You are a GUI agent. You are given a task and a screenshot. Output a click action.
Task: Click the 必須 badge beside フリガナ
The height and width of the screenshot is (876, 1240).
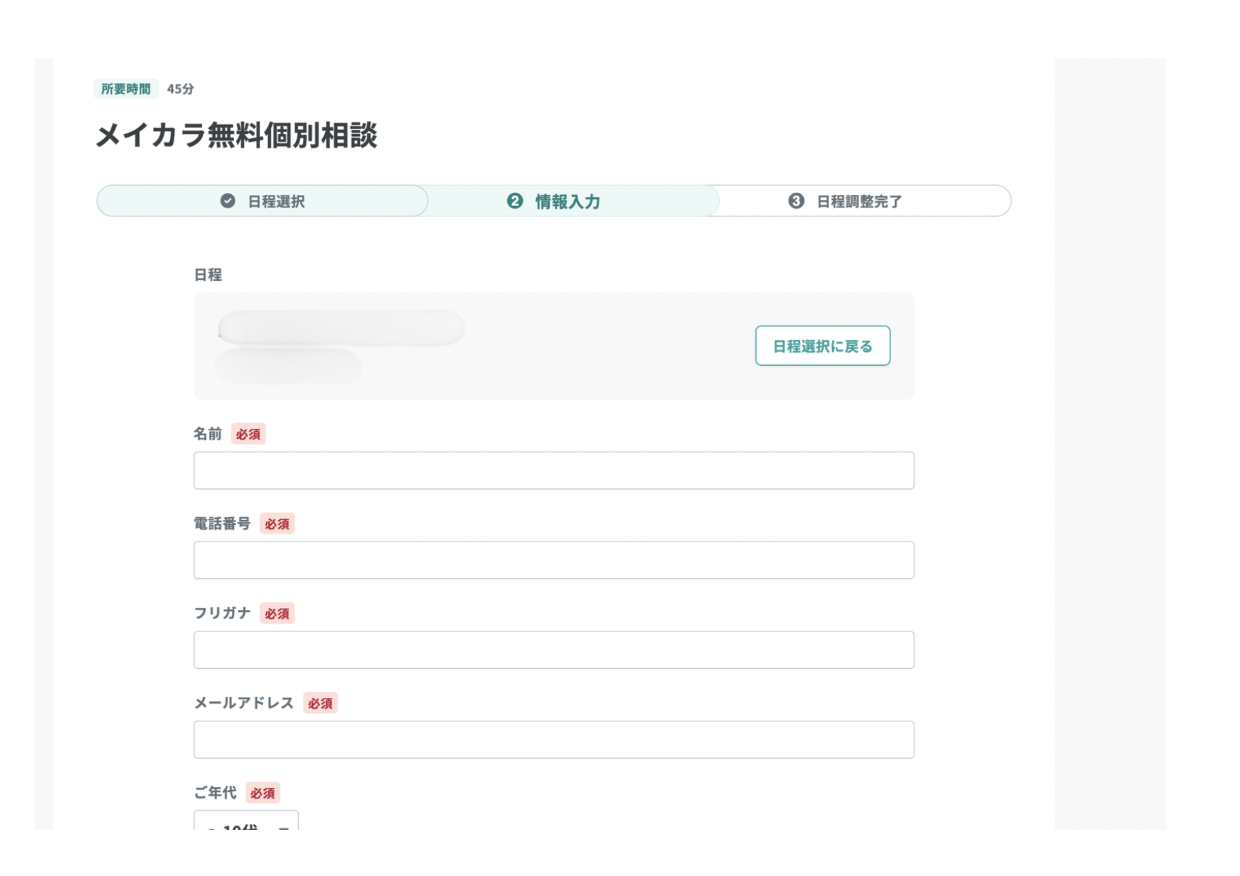coord(277,614)
